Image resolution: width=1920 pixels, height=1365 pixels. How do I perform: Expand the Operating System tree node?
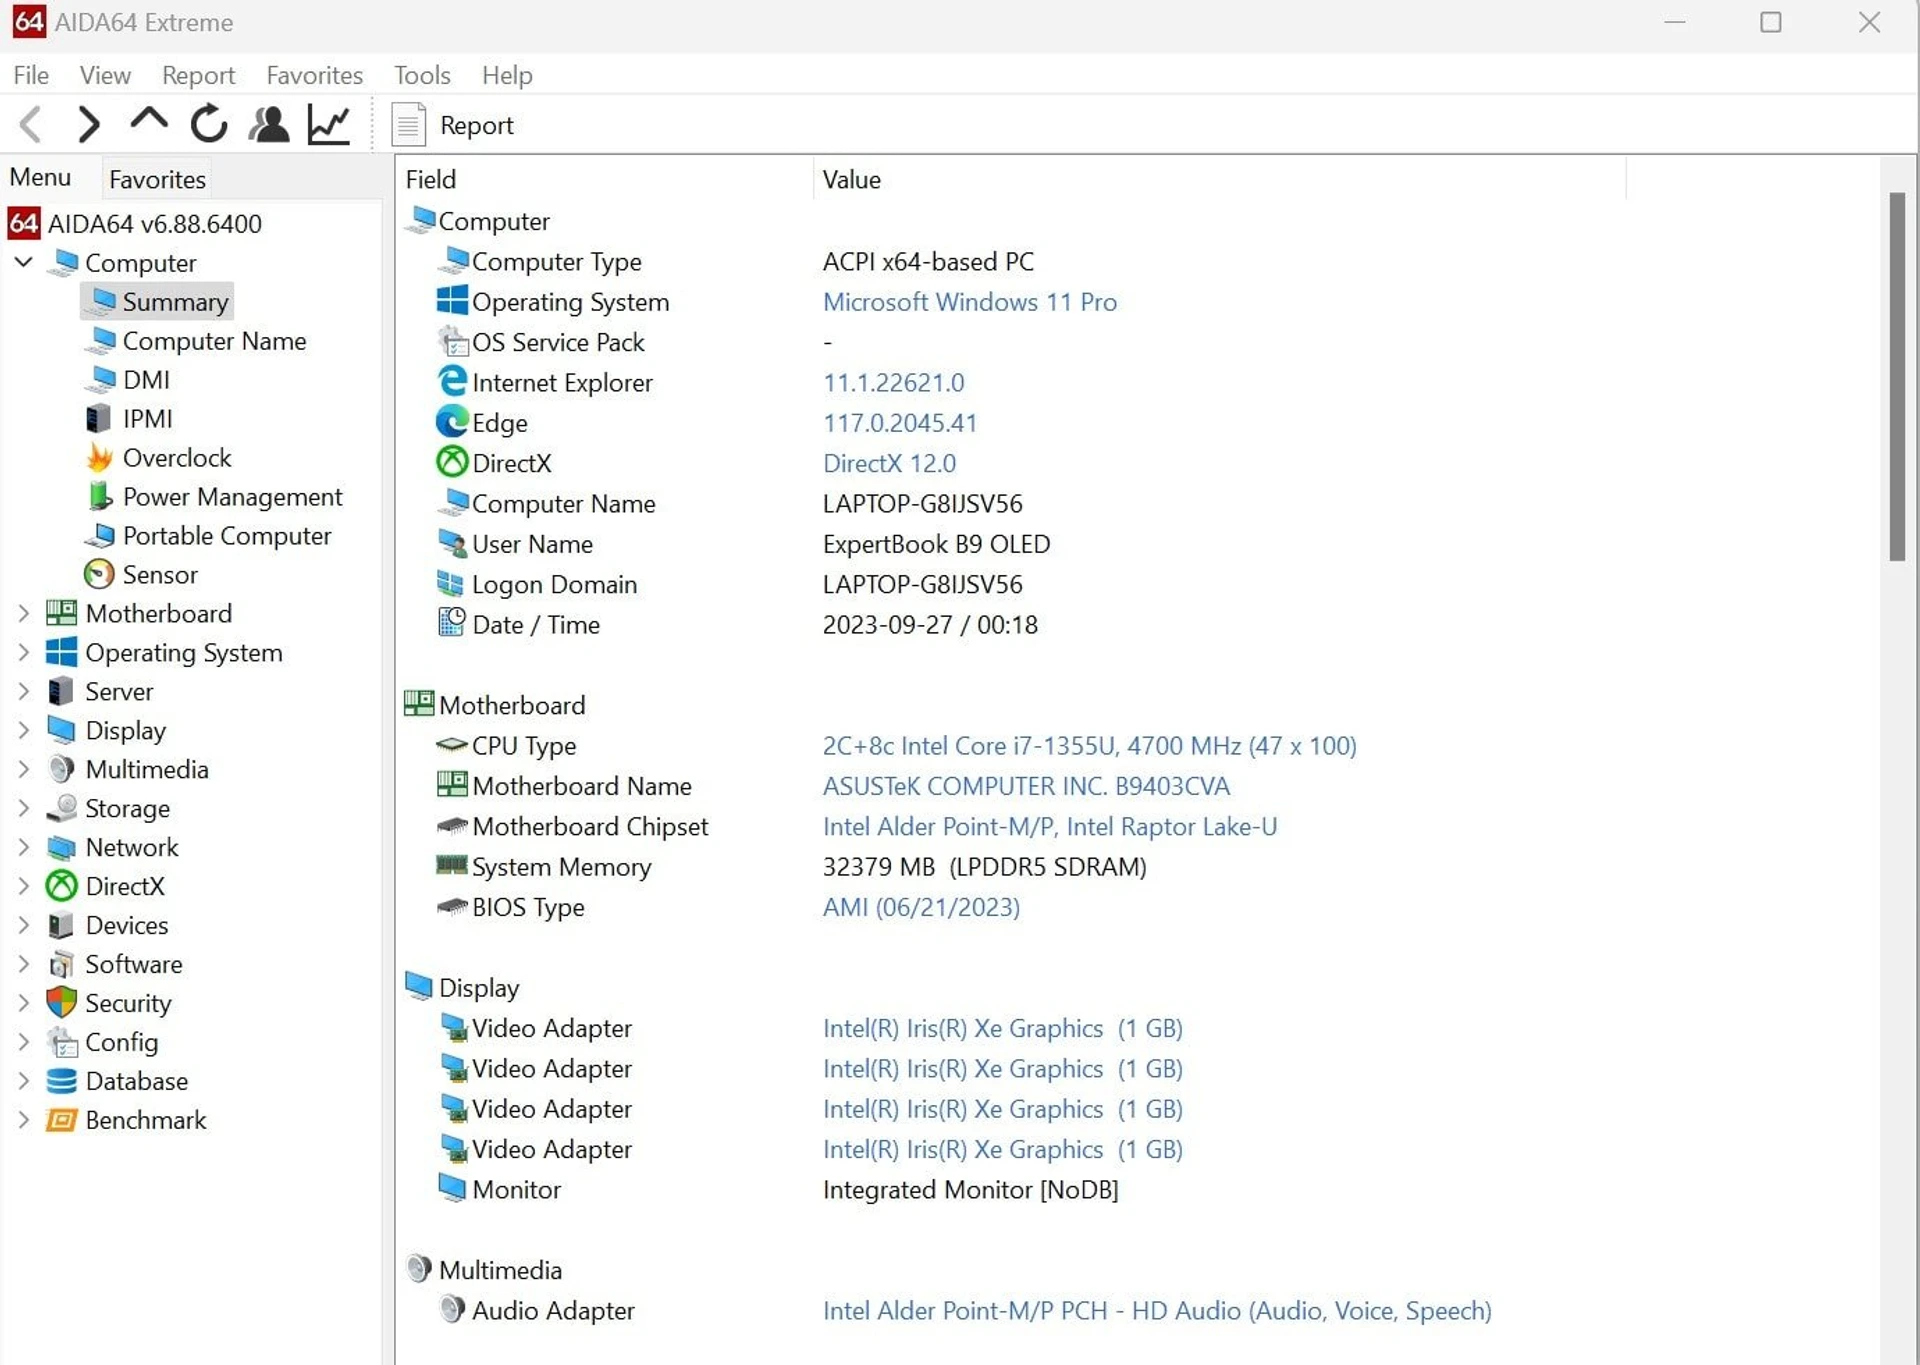[24, 652]
